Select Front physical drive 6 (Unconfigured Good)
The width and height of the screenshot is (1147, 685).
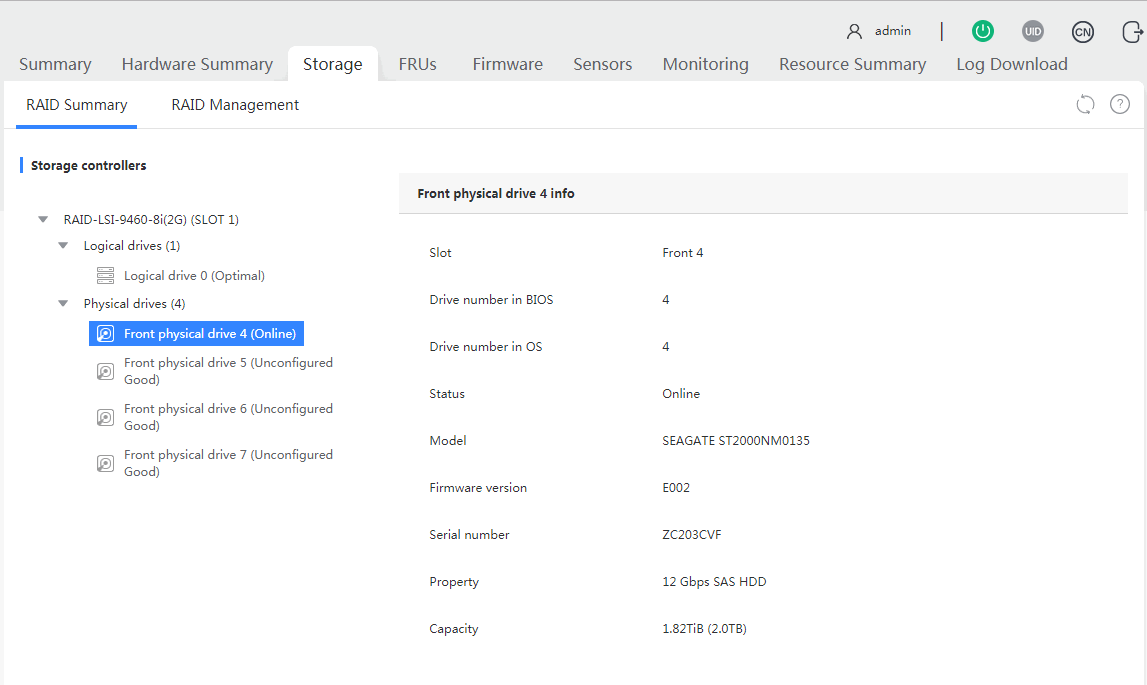(228, 417)
